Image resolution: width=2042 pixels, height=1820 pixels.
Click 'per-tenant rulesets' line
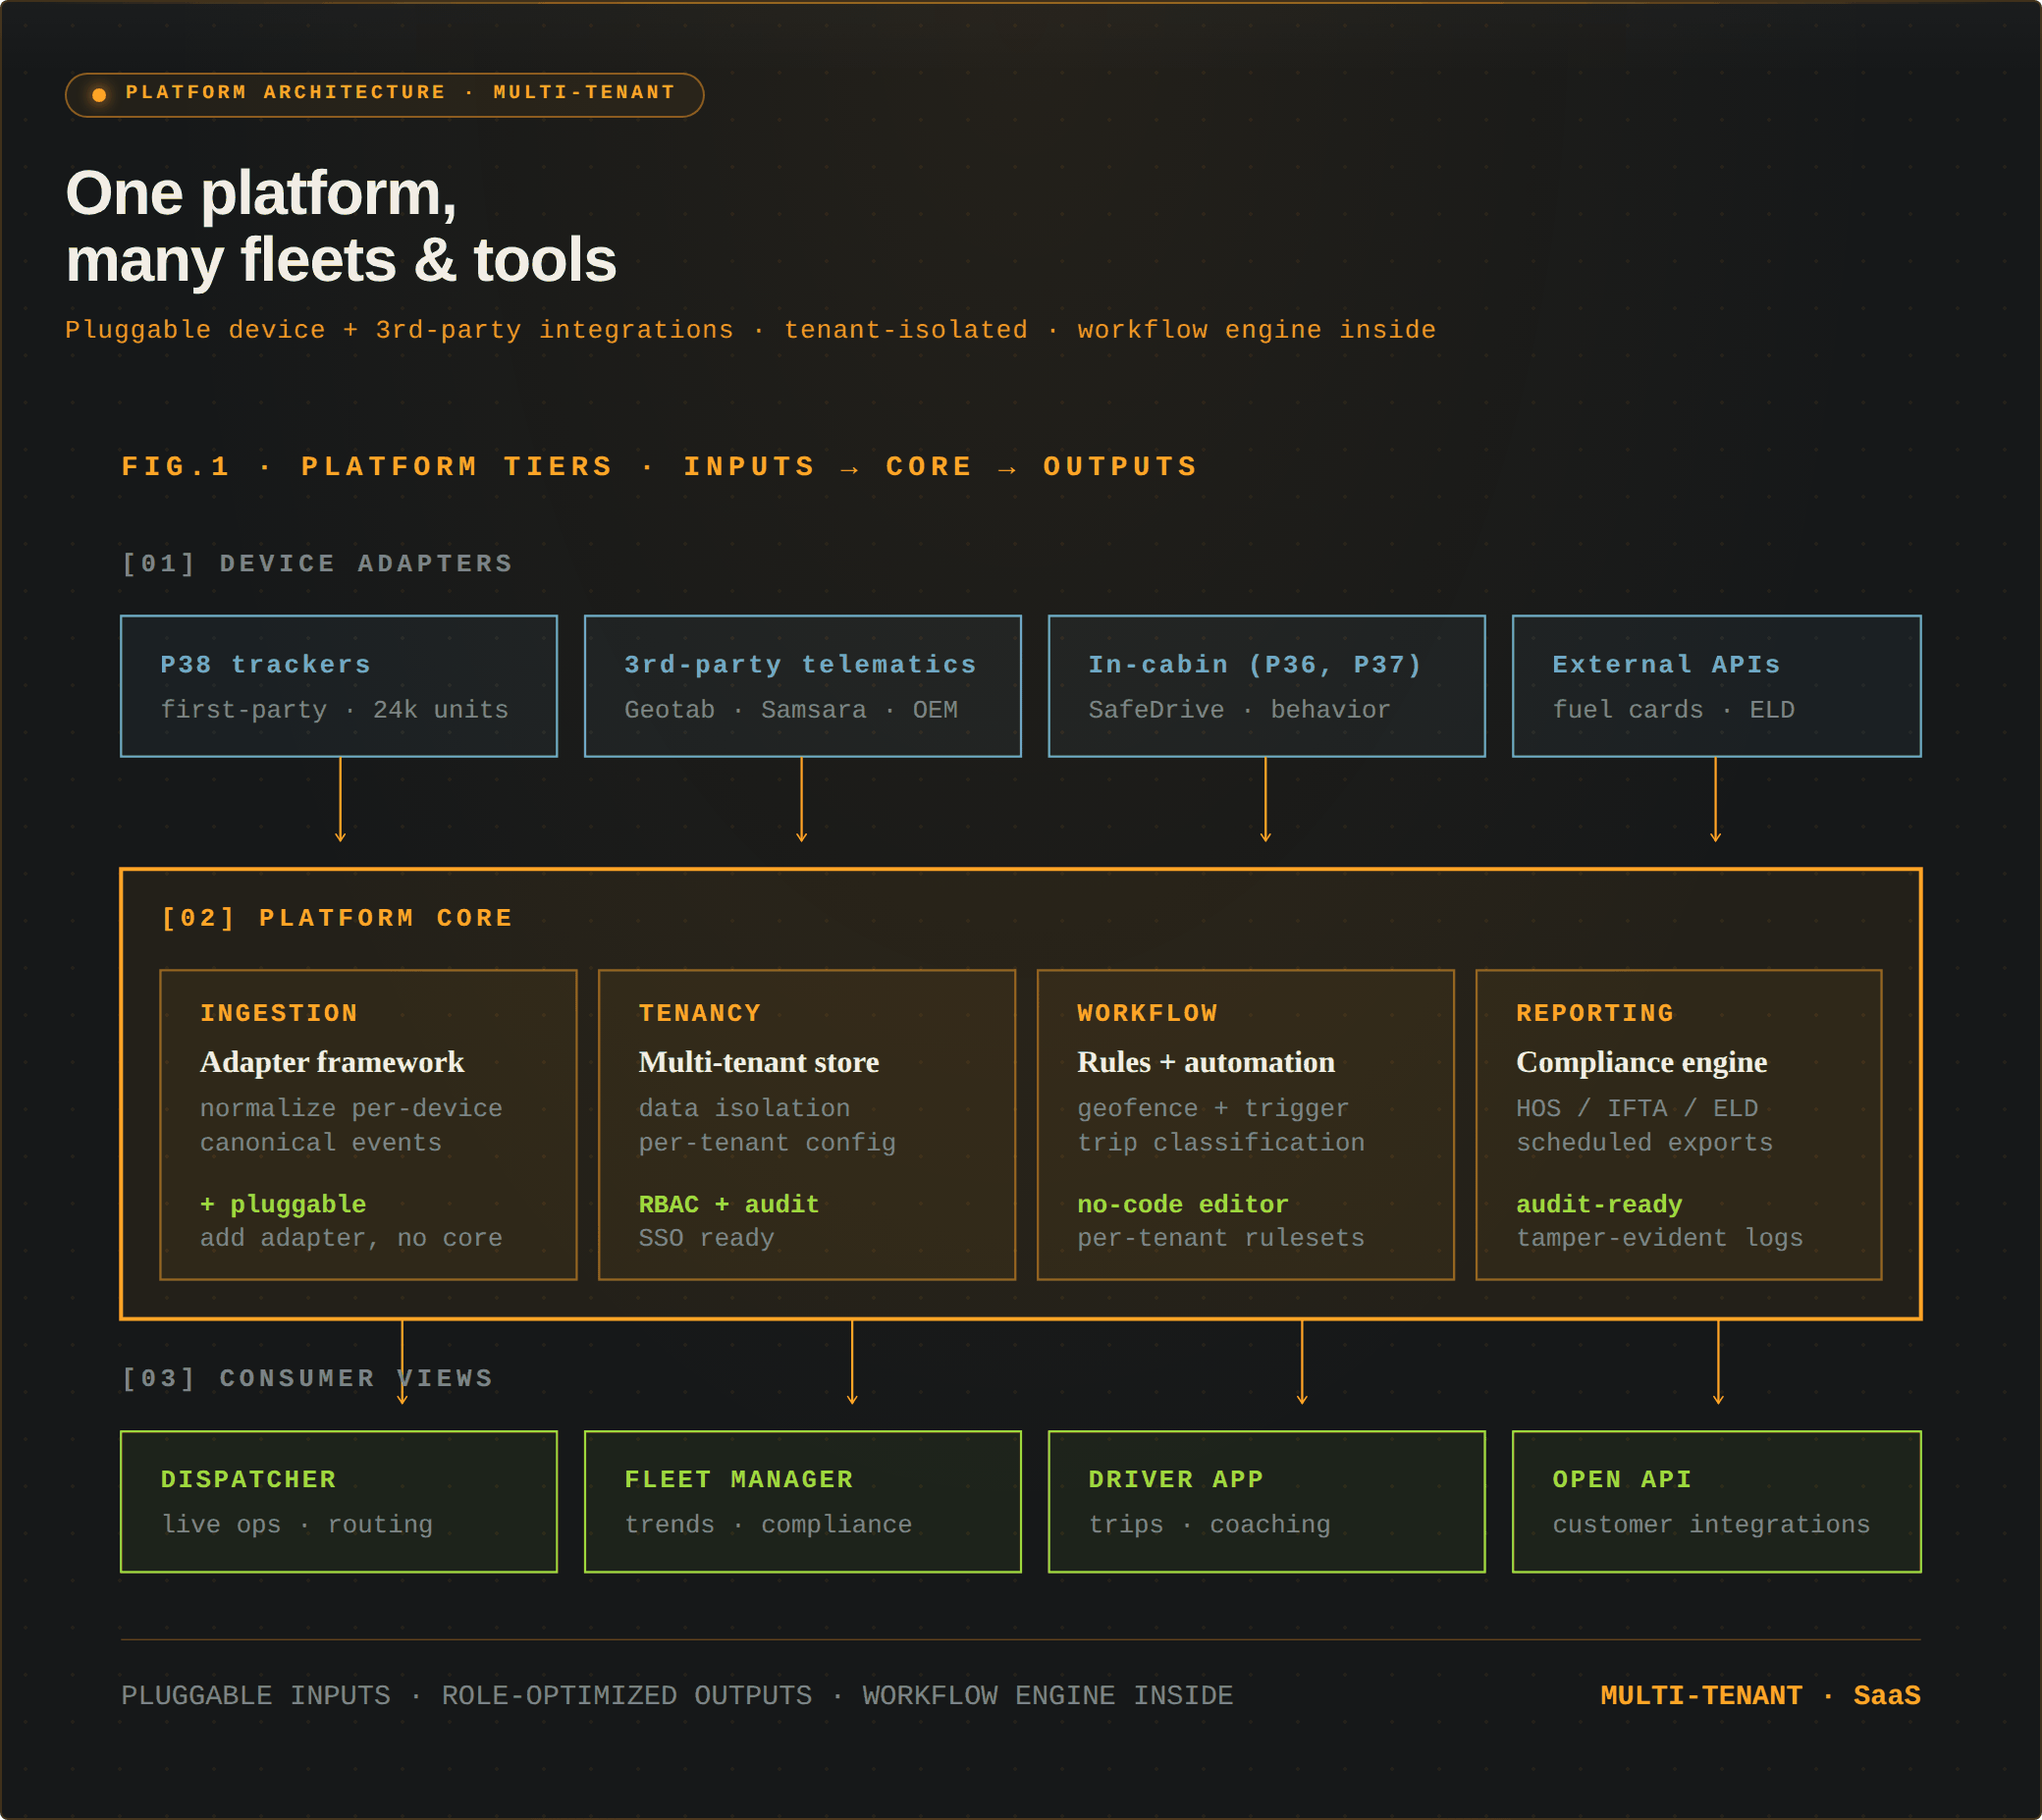(1221, 1238)
